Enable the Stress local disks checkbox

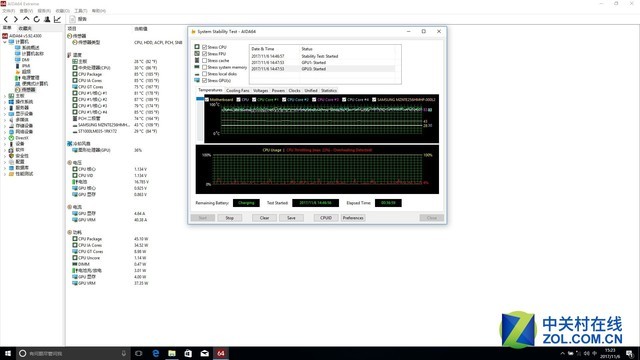click(x=204, y=74)
